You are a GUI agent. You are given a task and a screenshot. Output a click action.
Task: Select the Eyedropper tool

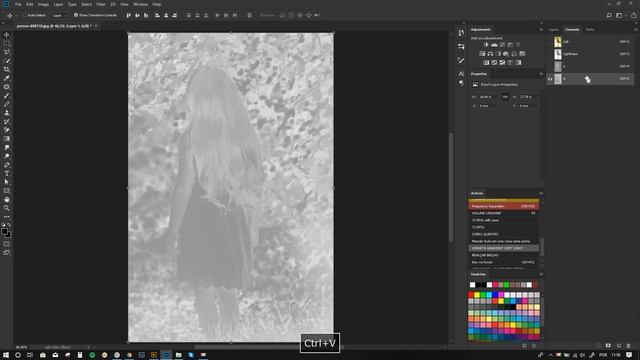pos(7,78)
